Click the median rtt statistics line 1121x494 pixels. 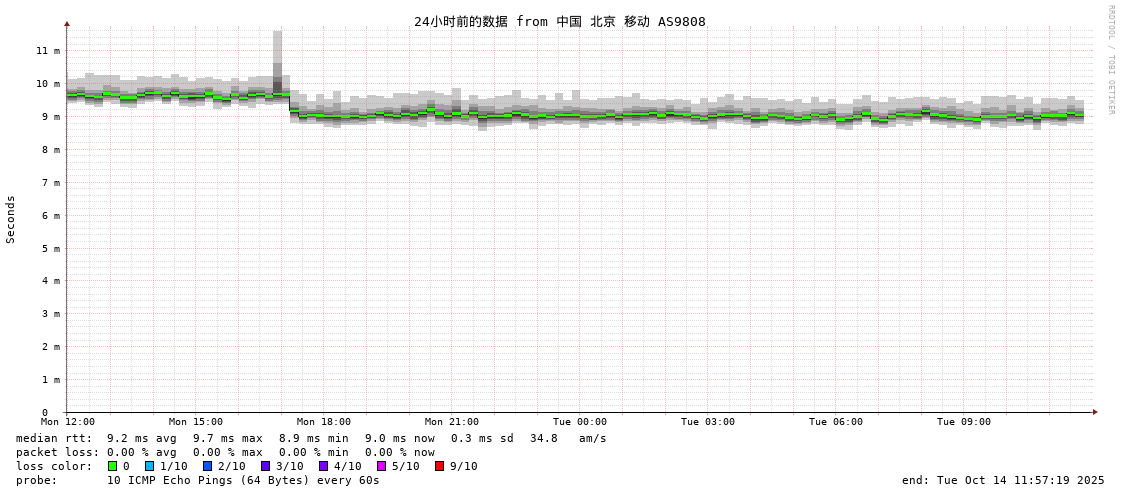point(310,438)
